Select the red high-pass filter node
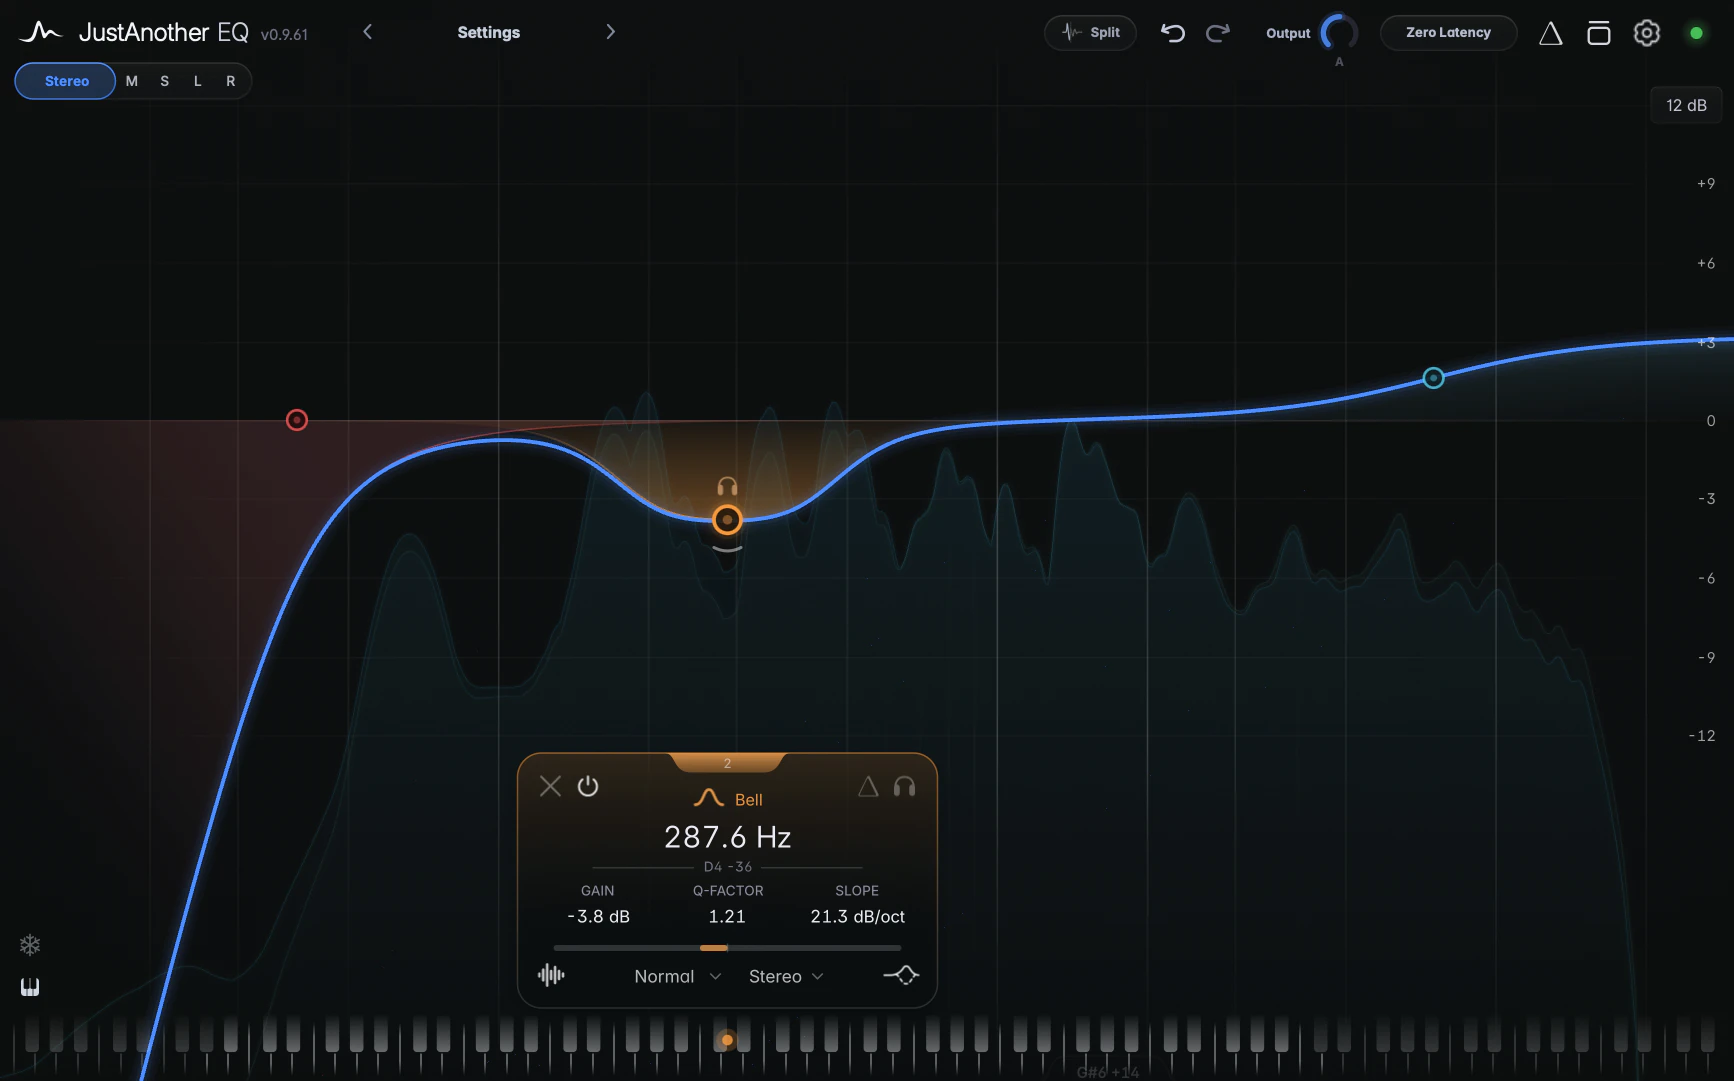 297,420
